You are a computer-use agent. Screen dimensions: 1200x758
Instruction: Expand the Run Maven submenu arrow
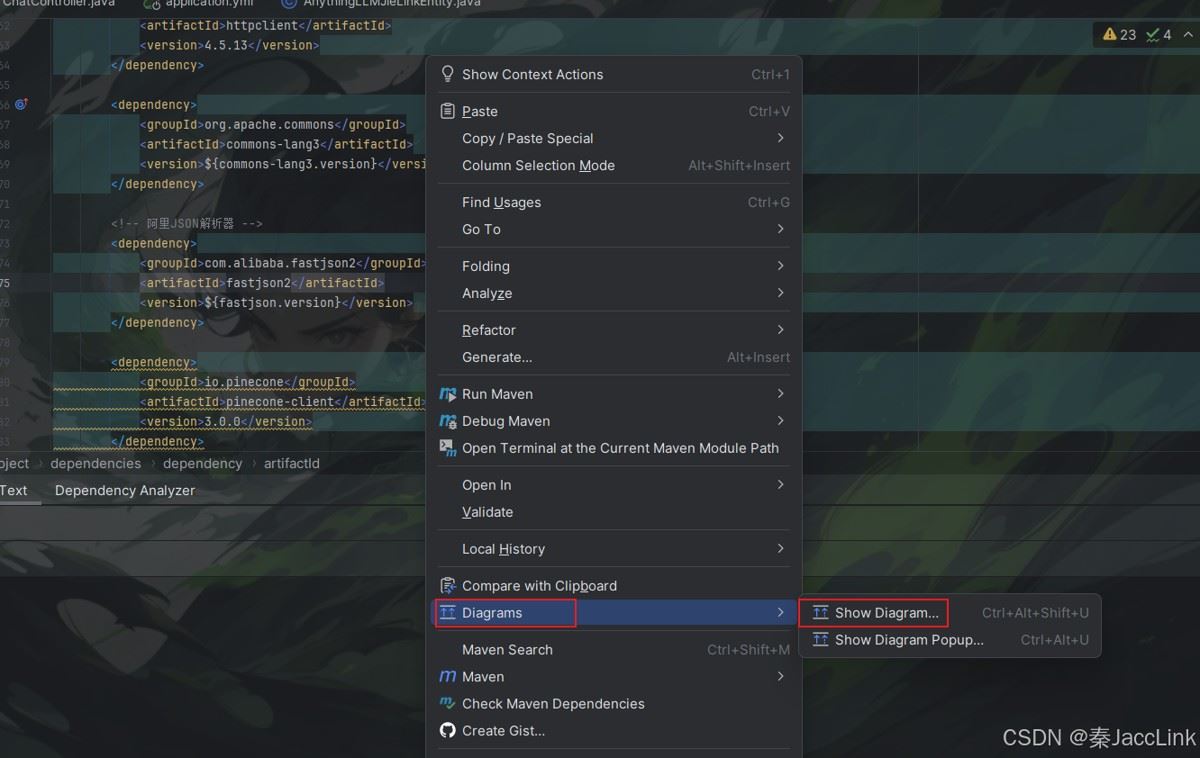(x=781, y=394)
